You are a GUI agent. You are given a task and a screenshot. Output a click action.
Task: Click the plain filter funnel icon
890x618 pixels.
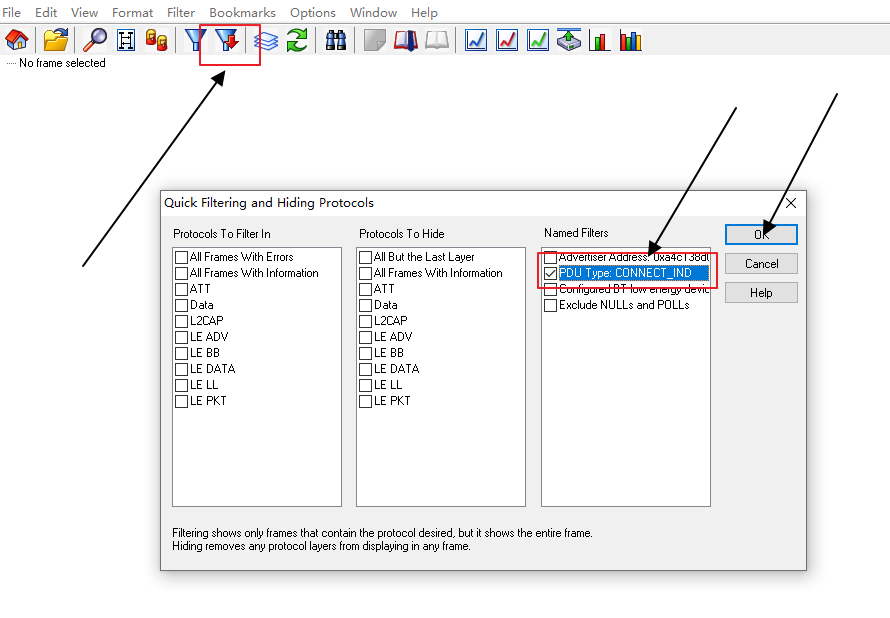[x=194, y=40]
